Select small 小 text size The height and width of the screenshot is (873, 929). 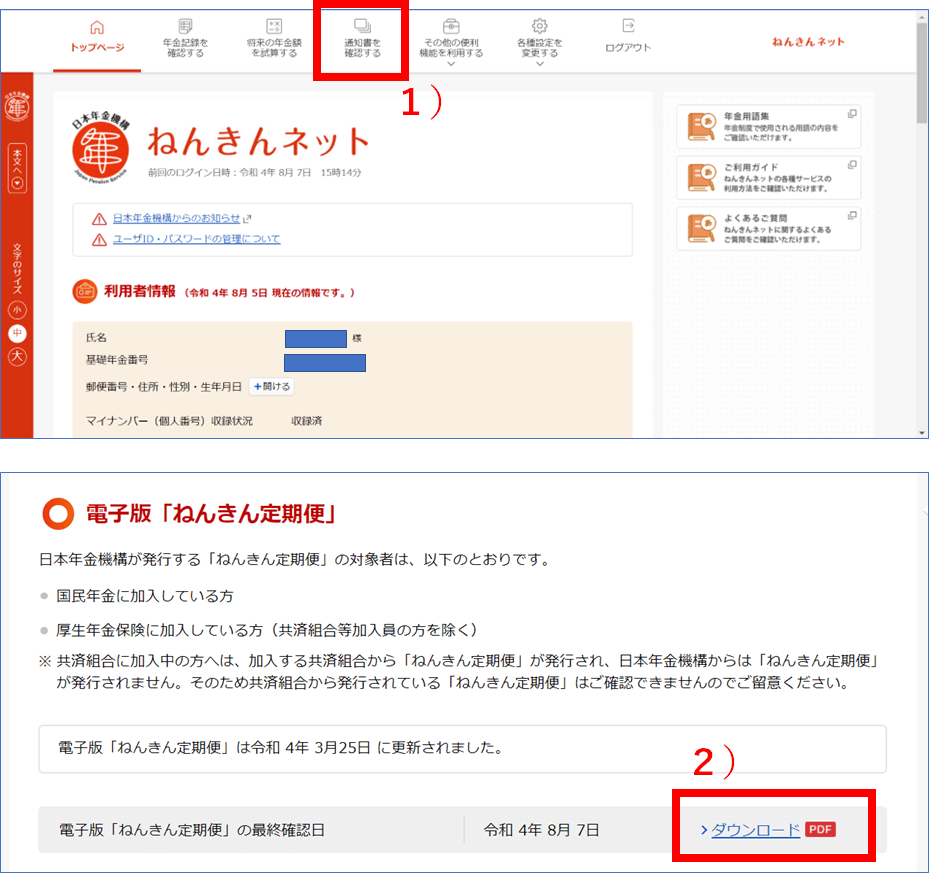click(17, 309)
